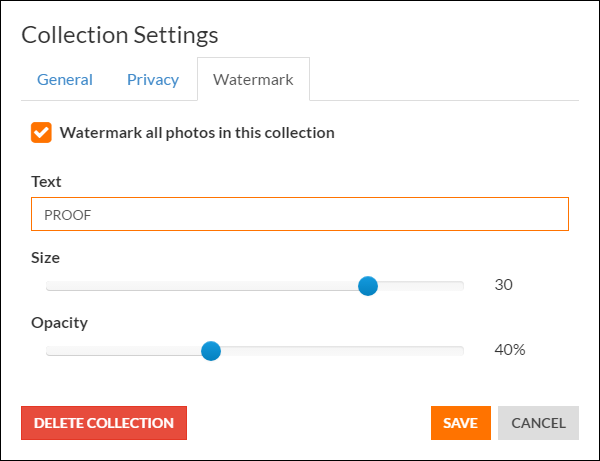The height and width of the screenshot is (461, 600).
Task: Cancel the settings dialog
Action: (538, 423)
